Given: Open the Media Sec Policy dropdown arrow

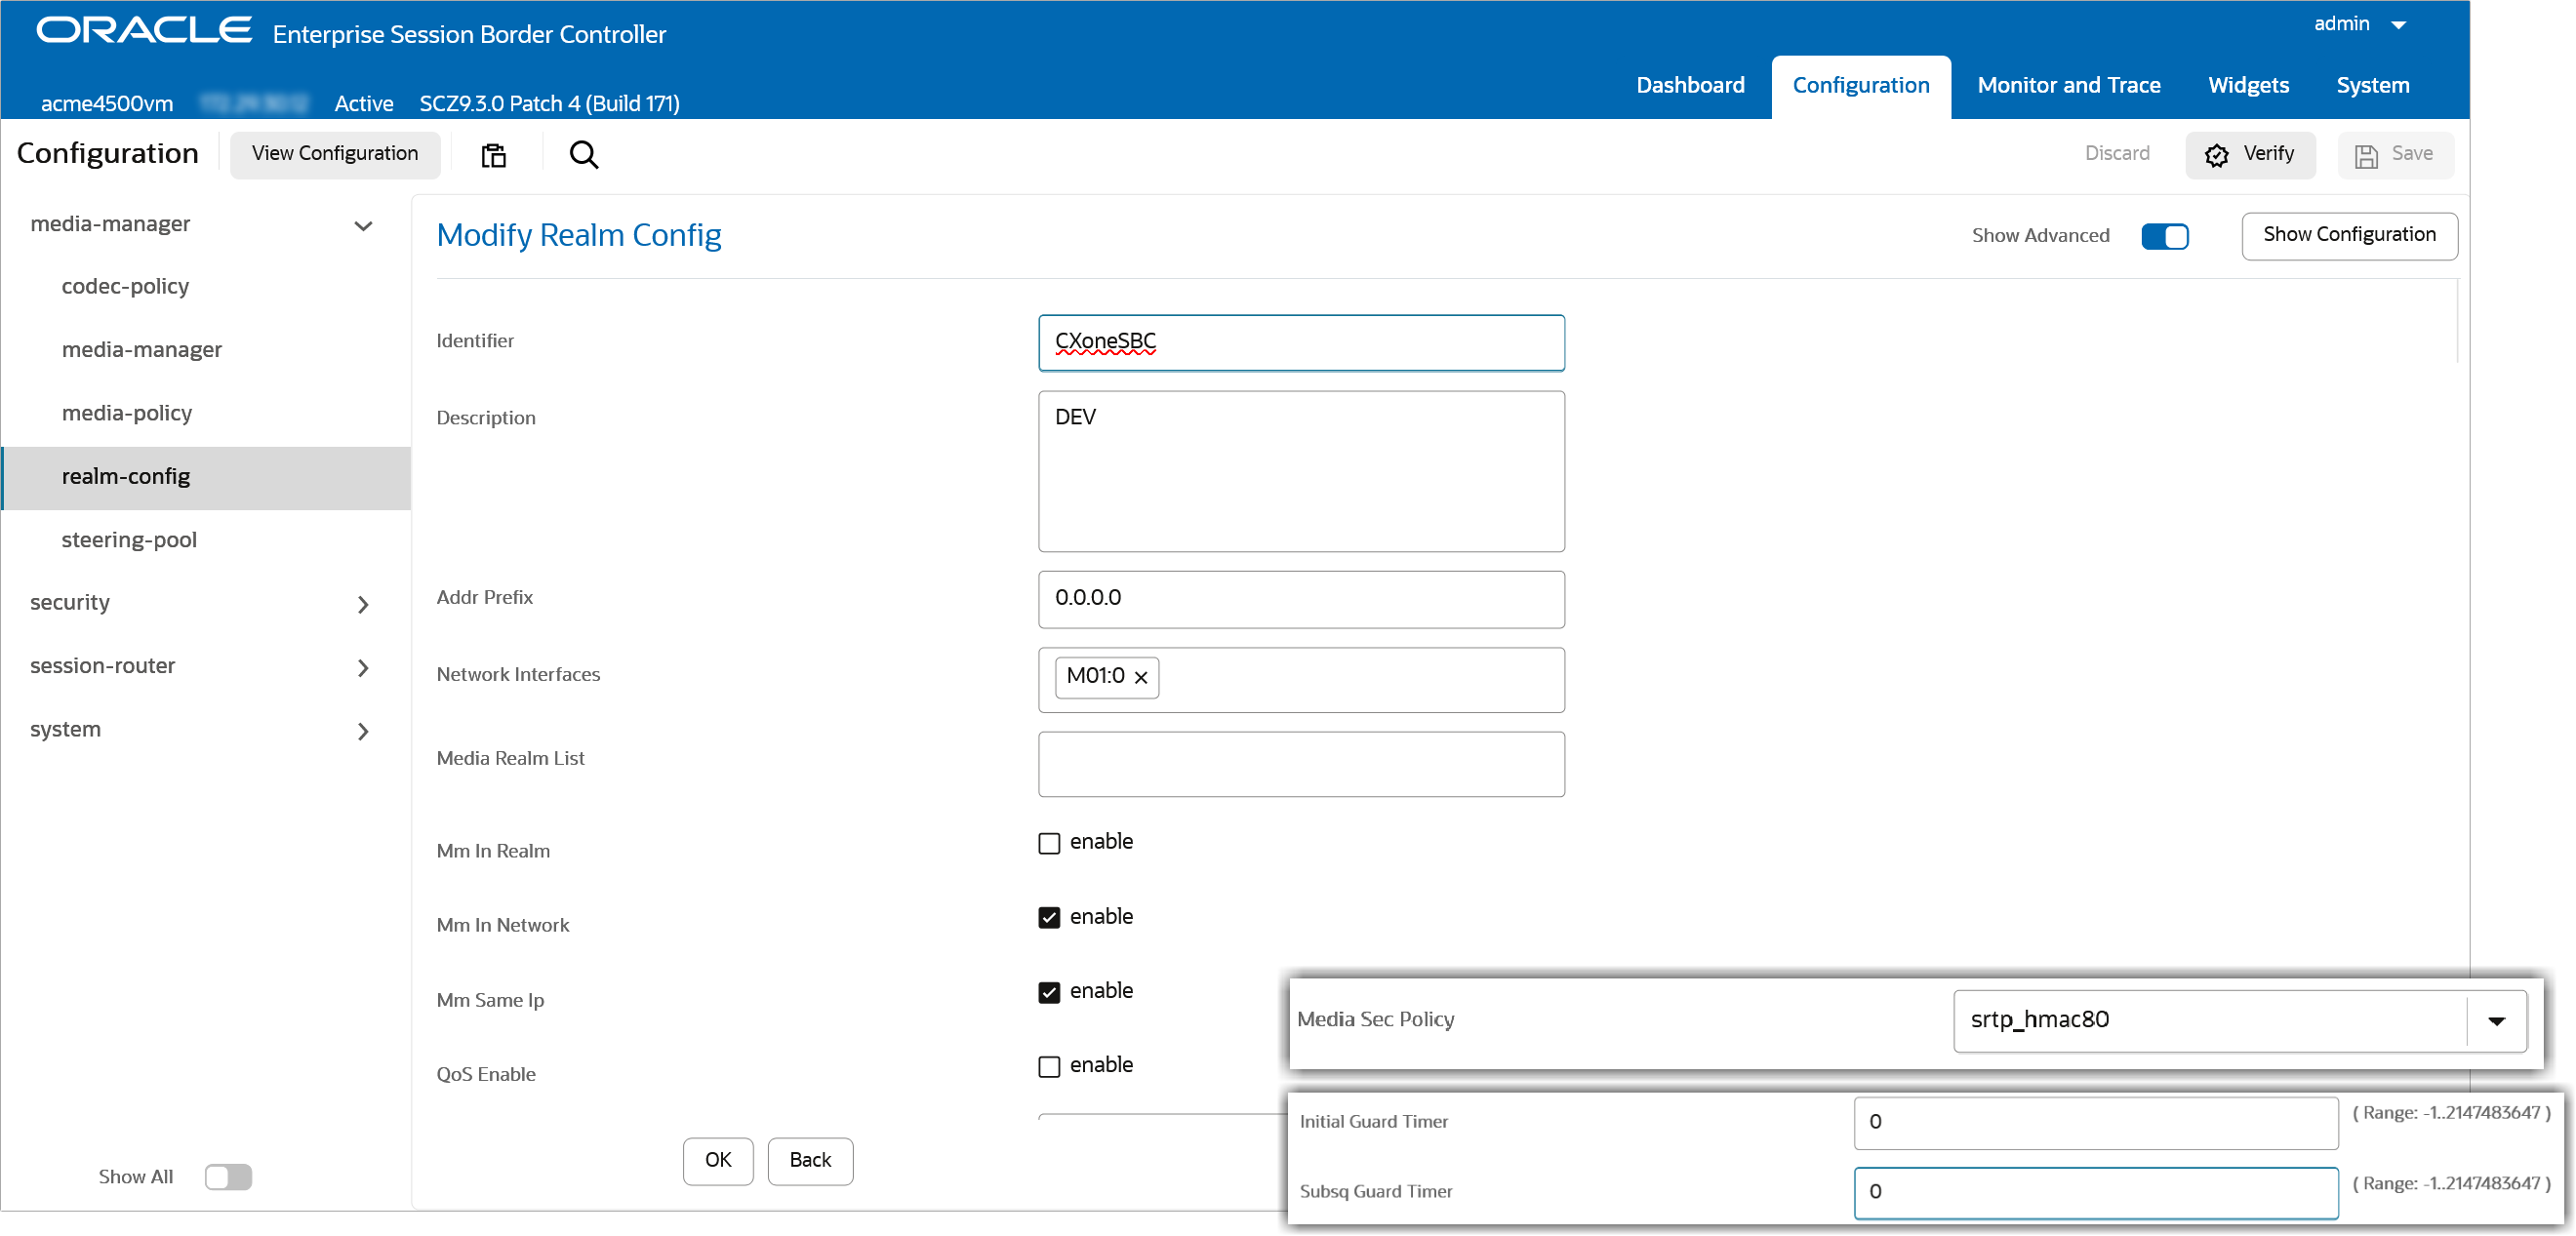Looking at the screenshot, I should pos(2496,1021).
